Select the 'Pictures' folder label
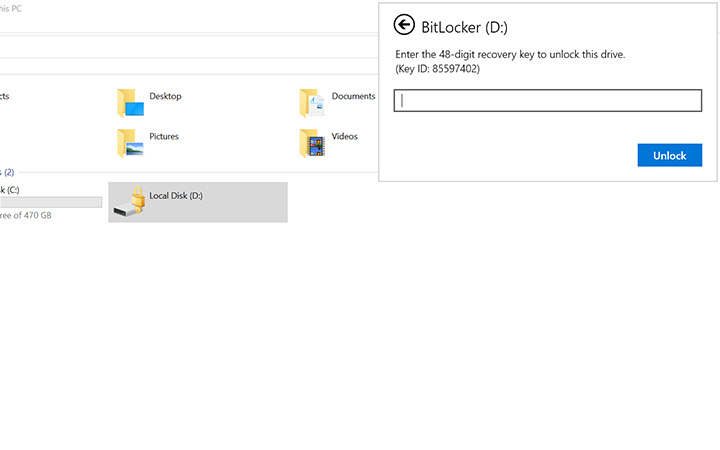The height and width of the screenshot is (450, 720). pyautogui.click(x=164, y=136)
